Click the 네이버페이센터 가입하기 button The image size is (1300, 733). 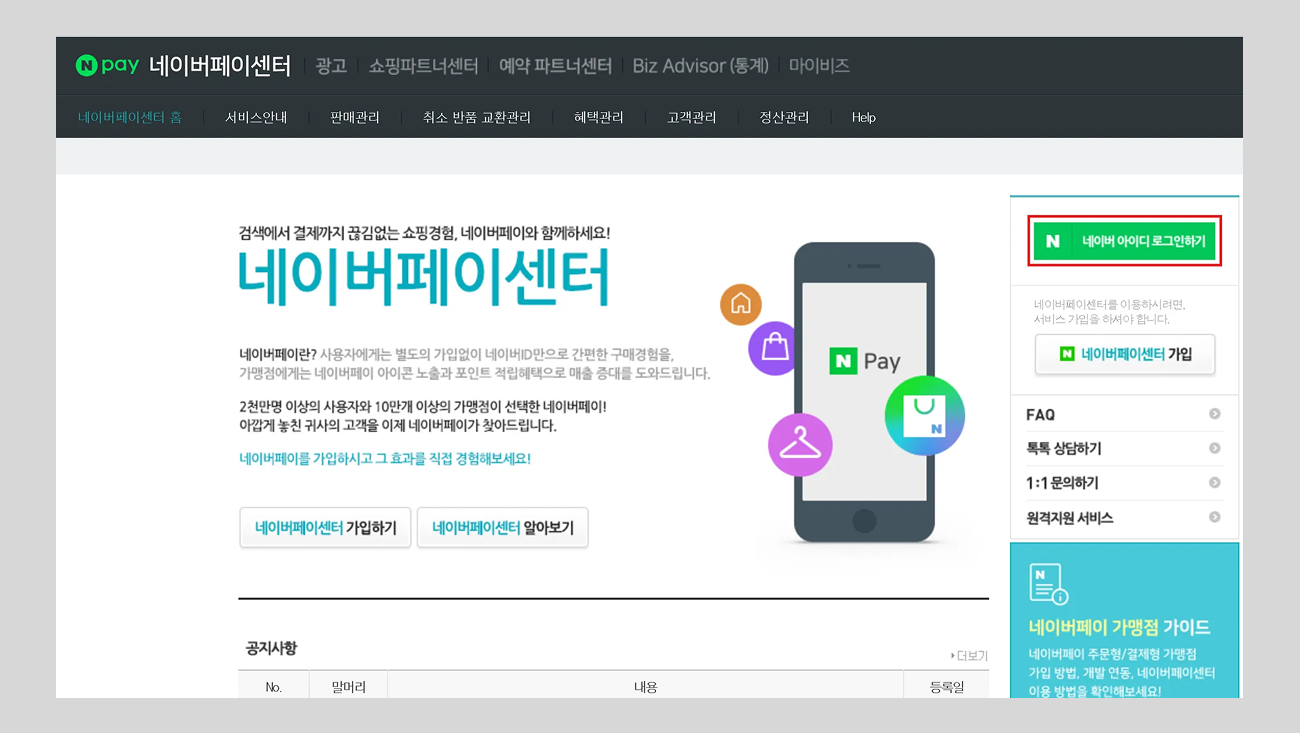click(325, 528)
